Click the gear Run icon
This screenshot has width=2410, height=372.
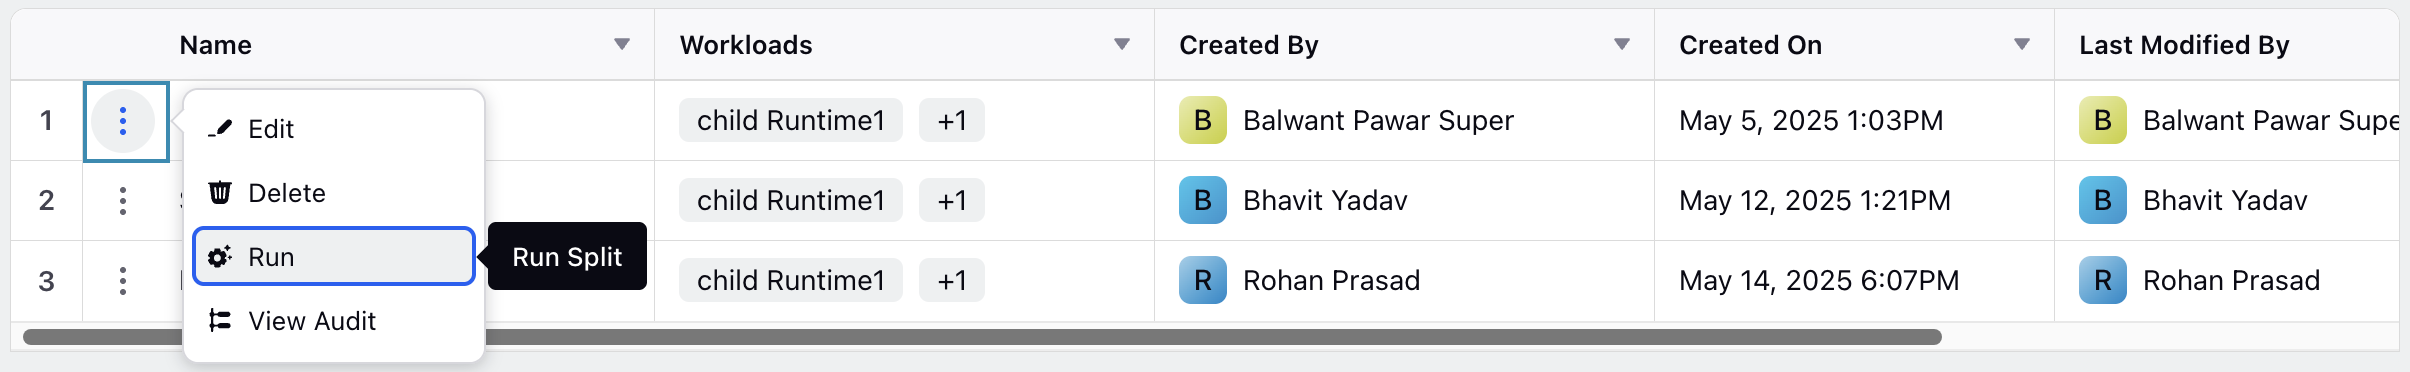point(220,257)
